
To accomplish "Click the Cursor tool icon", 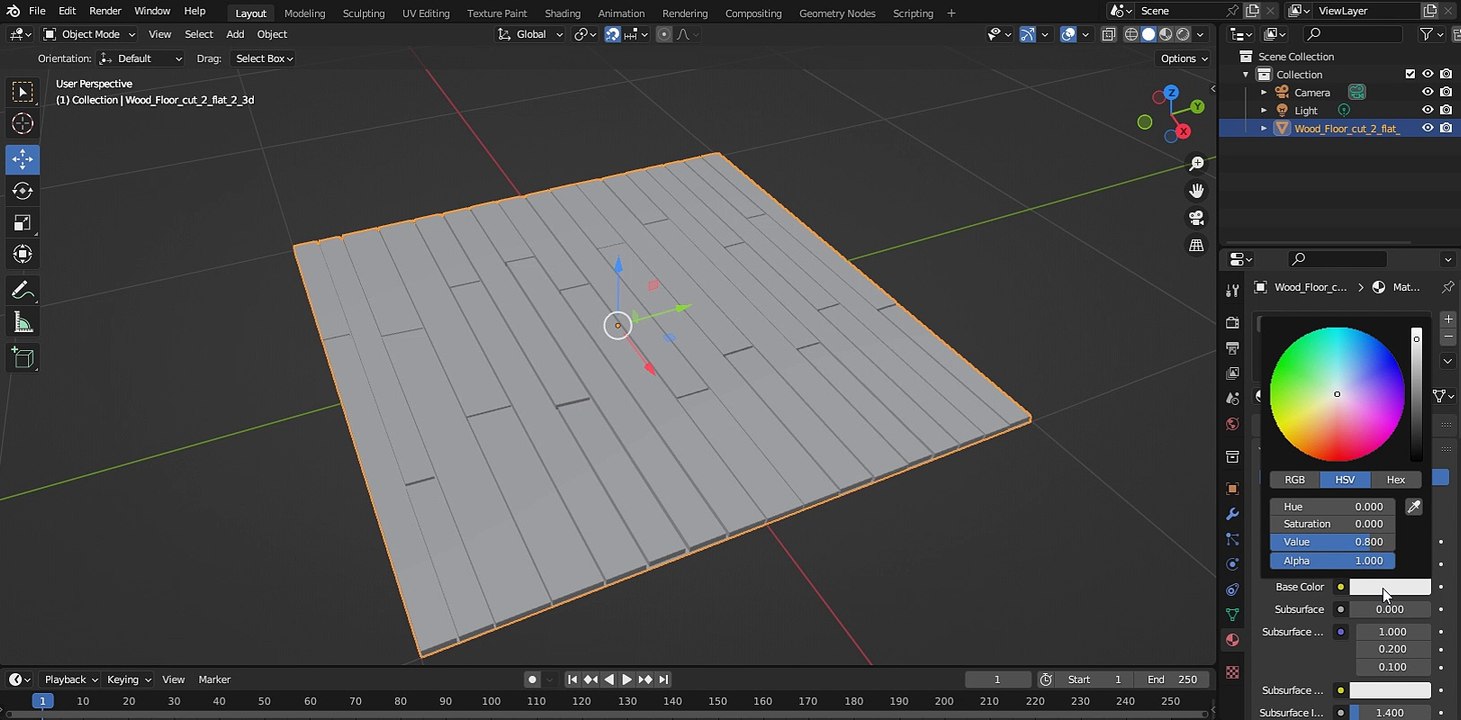I will [x=22, y=124].
